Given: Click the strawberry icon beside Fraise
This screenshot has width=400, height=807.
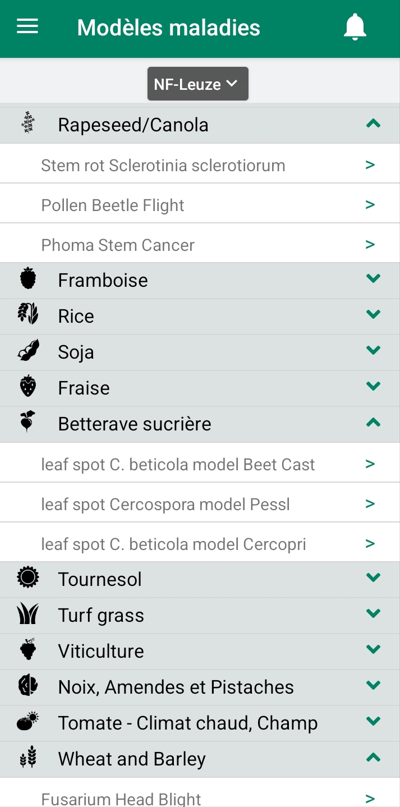Looking at the screenshot, I should pos(28,386).
